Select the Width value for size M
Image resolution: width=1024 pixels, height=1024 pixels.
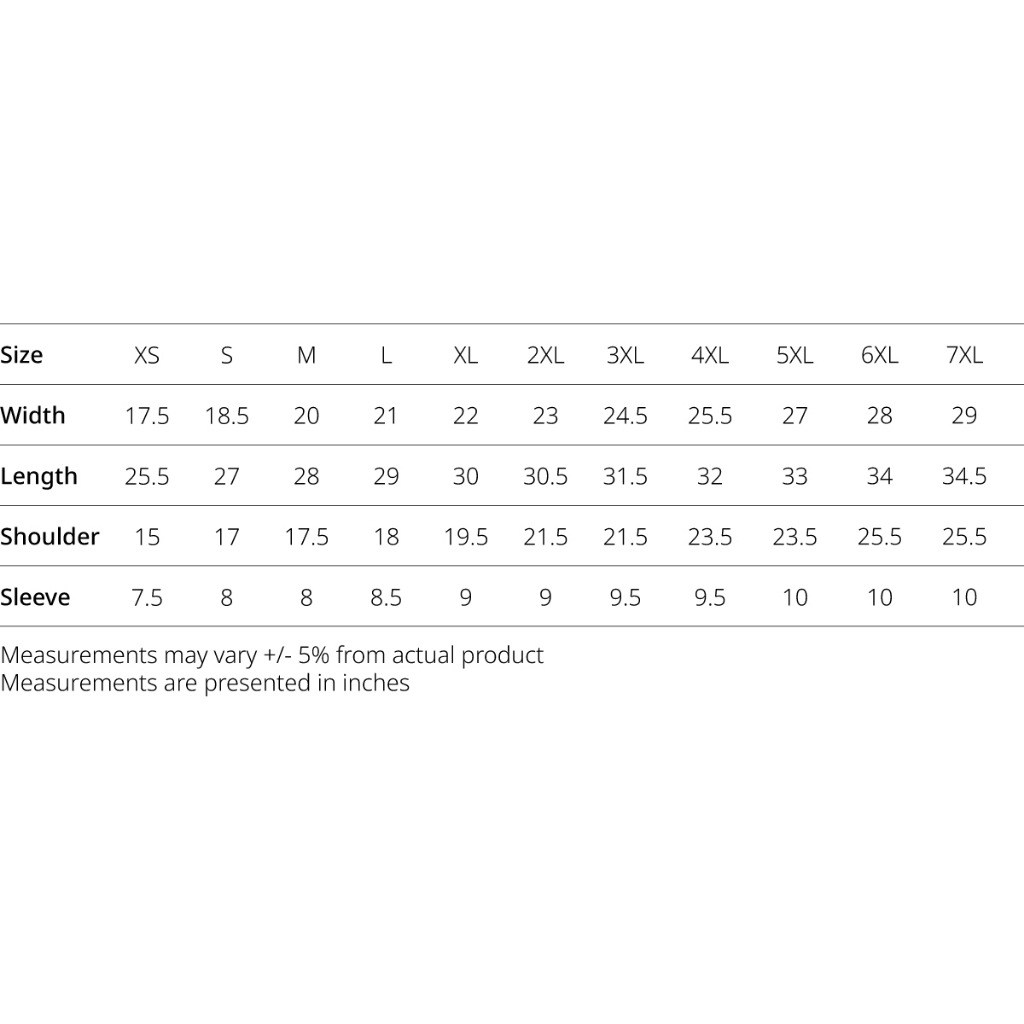pos(306,415)
